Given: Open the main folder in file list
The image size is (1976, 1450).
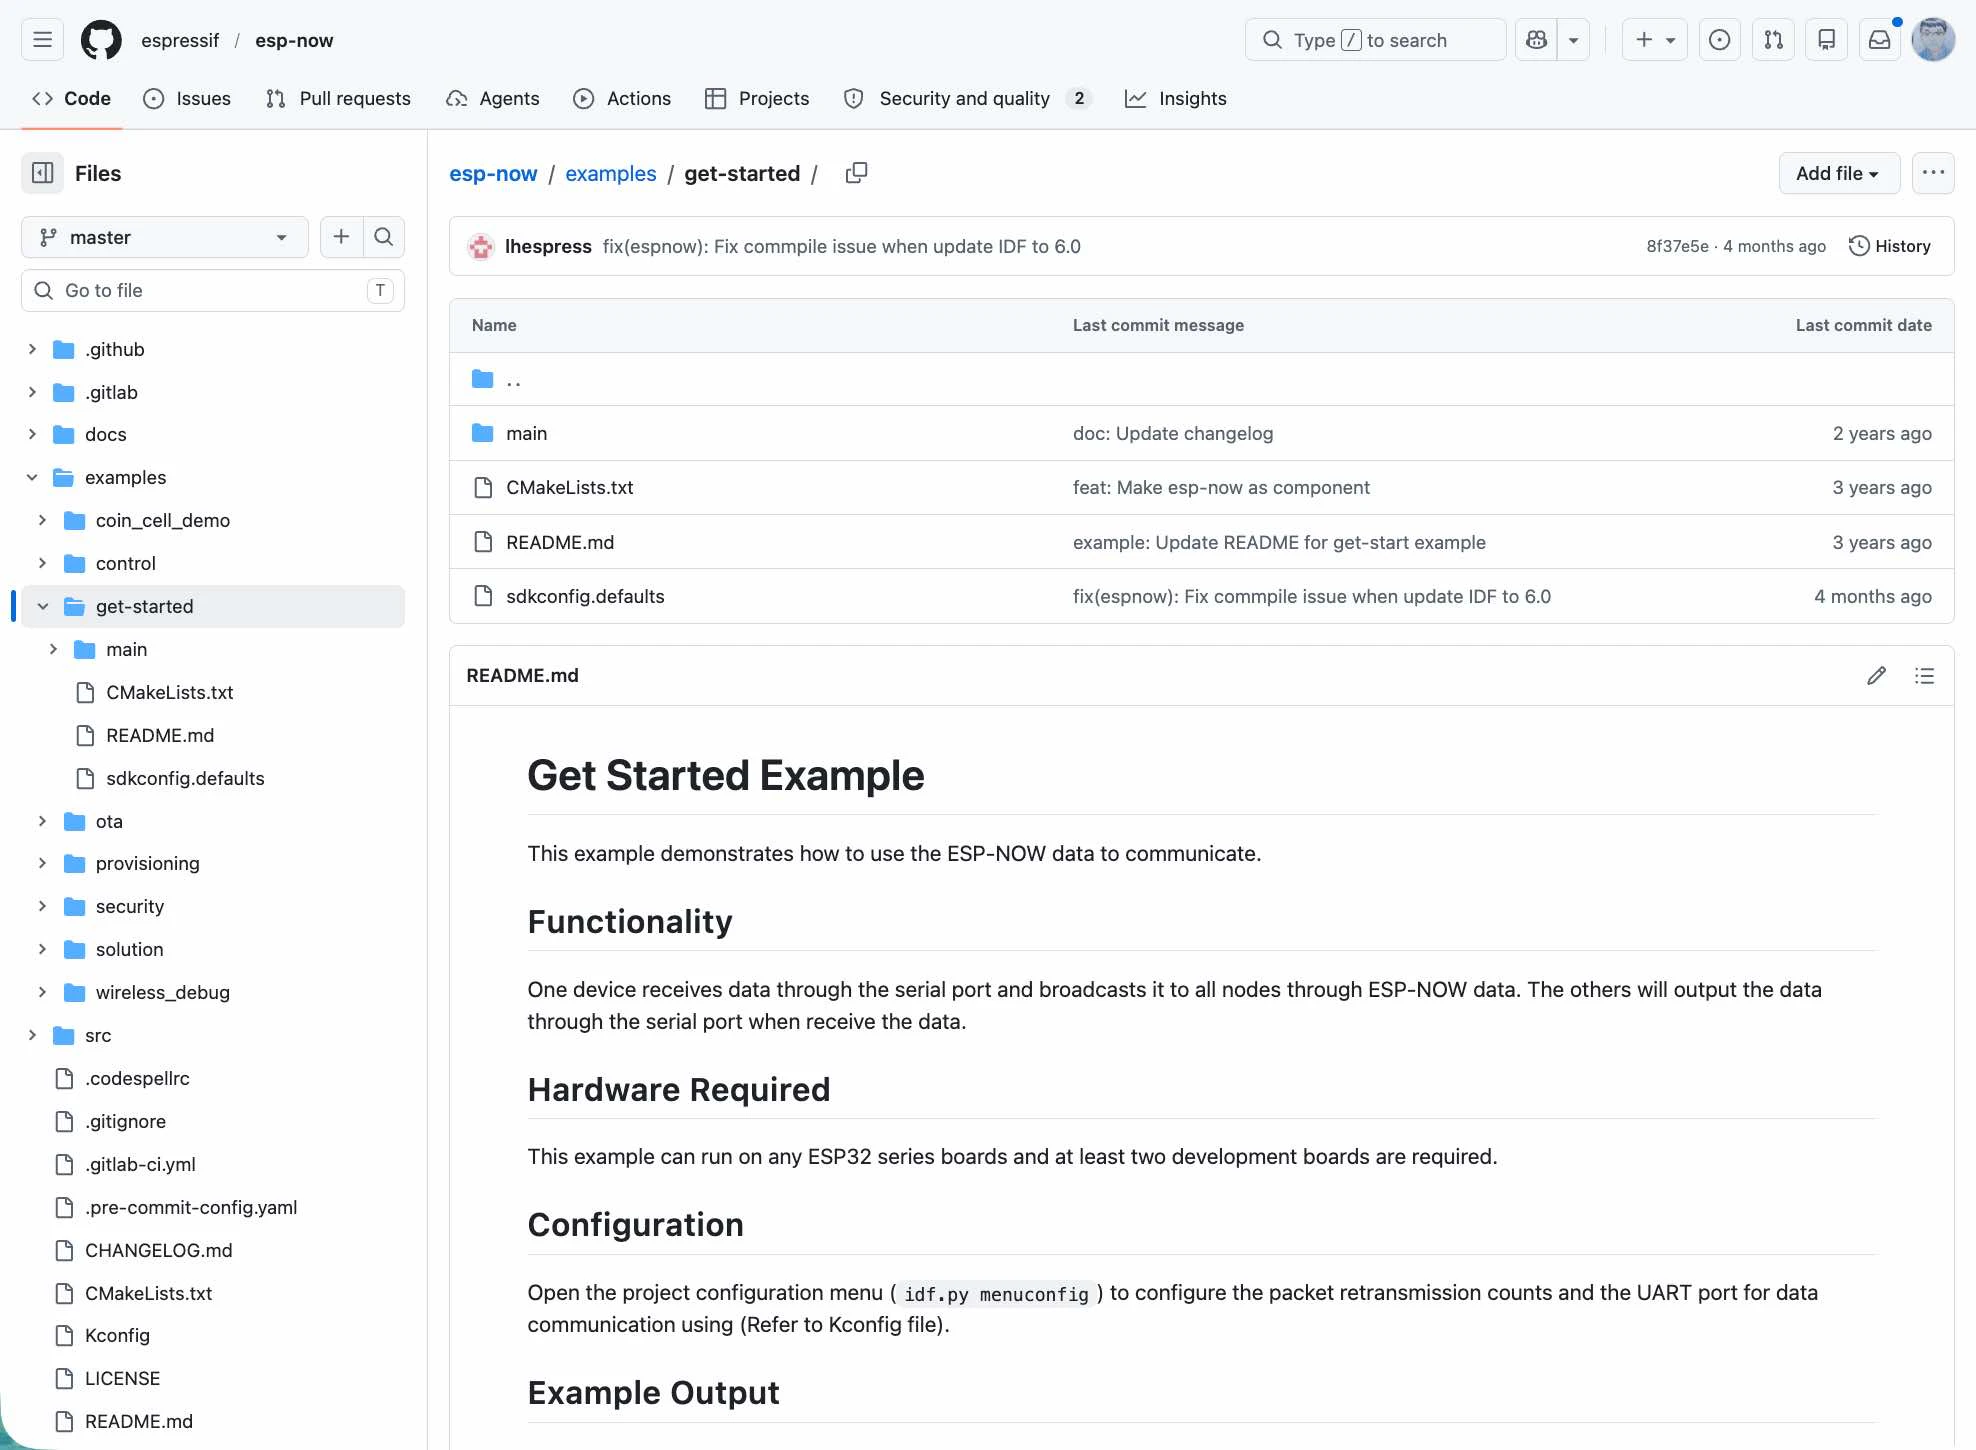Looking at the screenshot, I should coord(526,433).
